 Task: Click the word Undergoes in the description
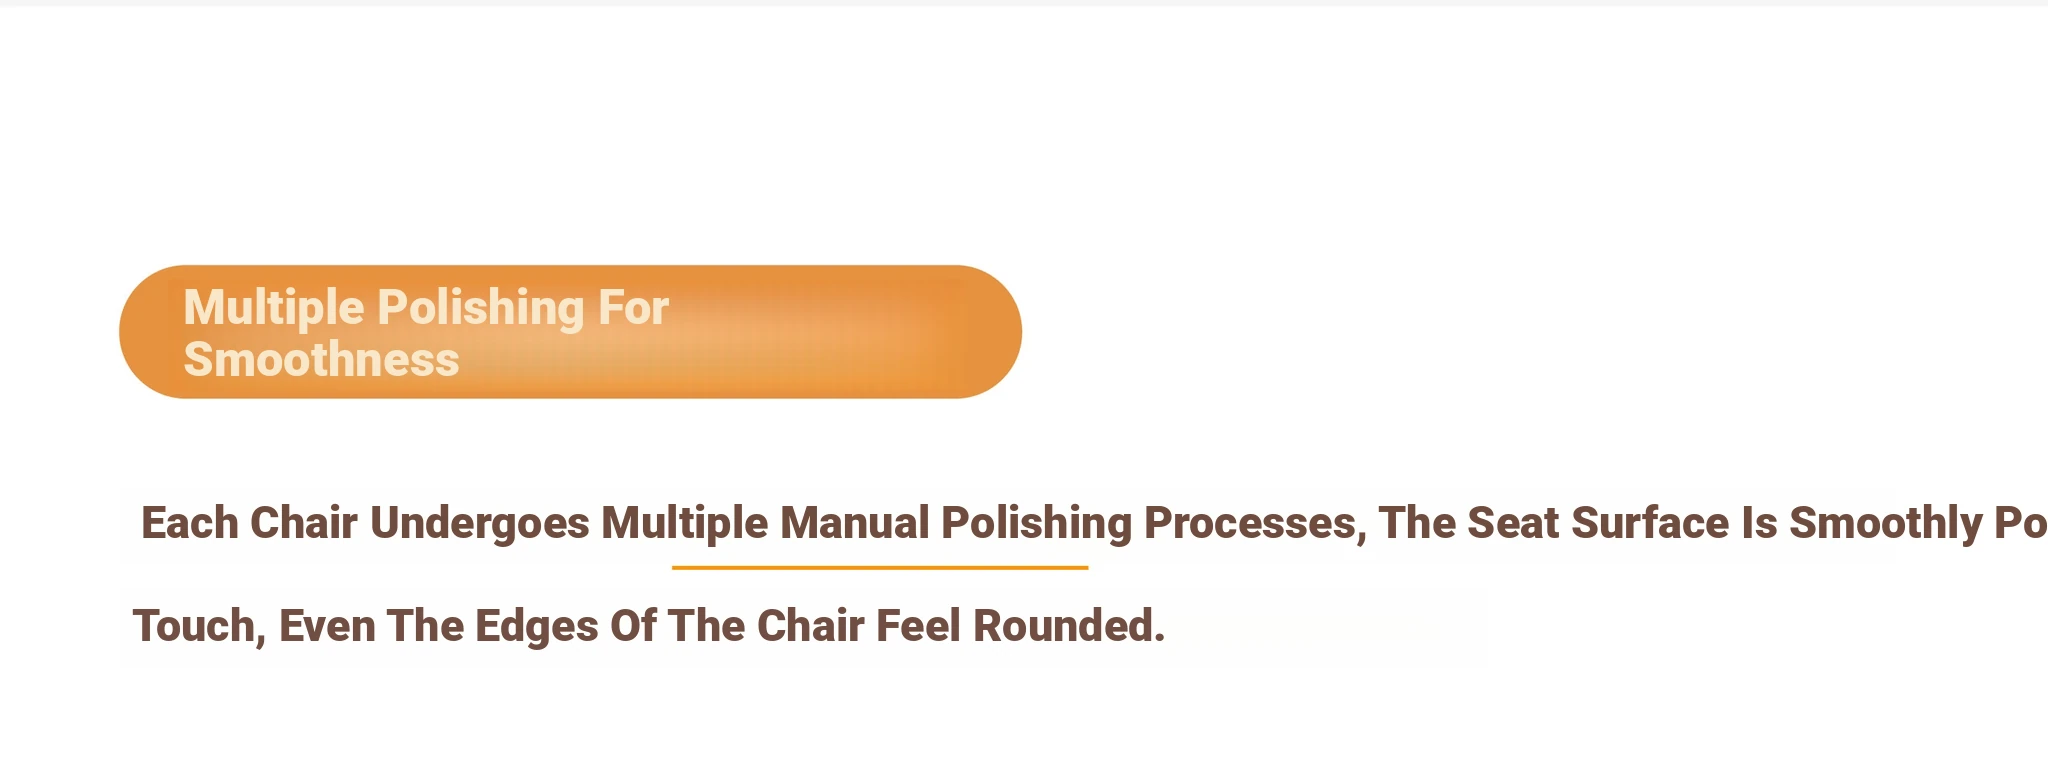point(480,524)
